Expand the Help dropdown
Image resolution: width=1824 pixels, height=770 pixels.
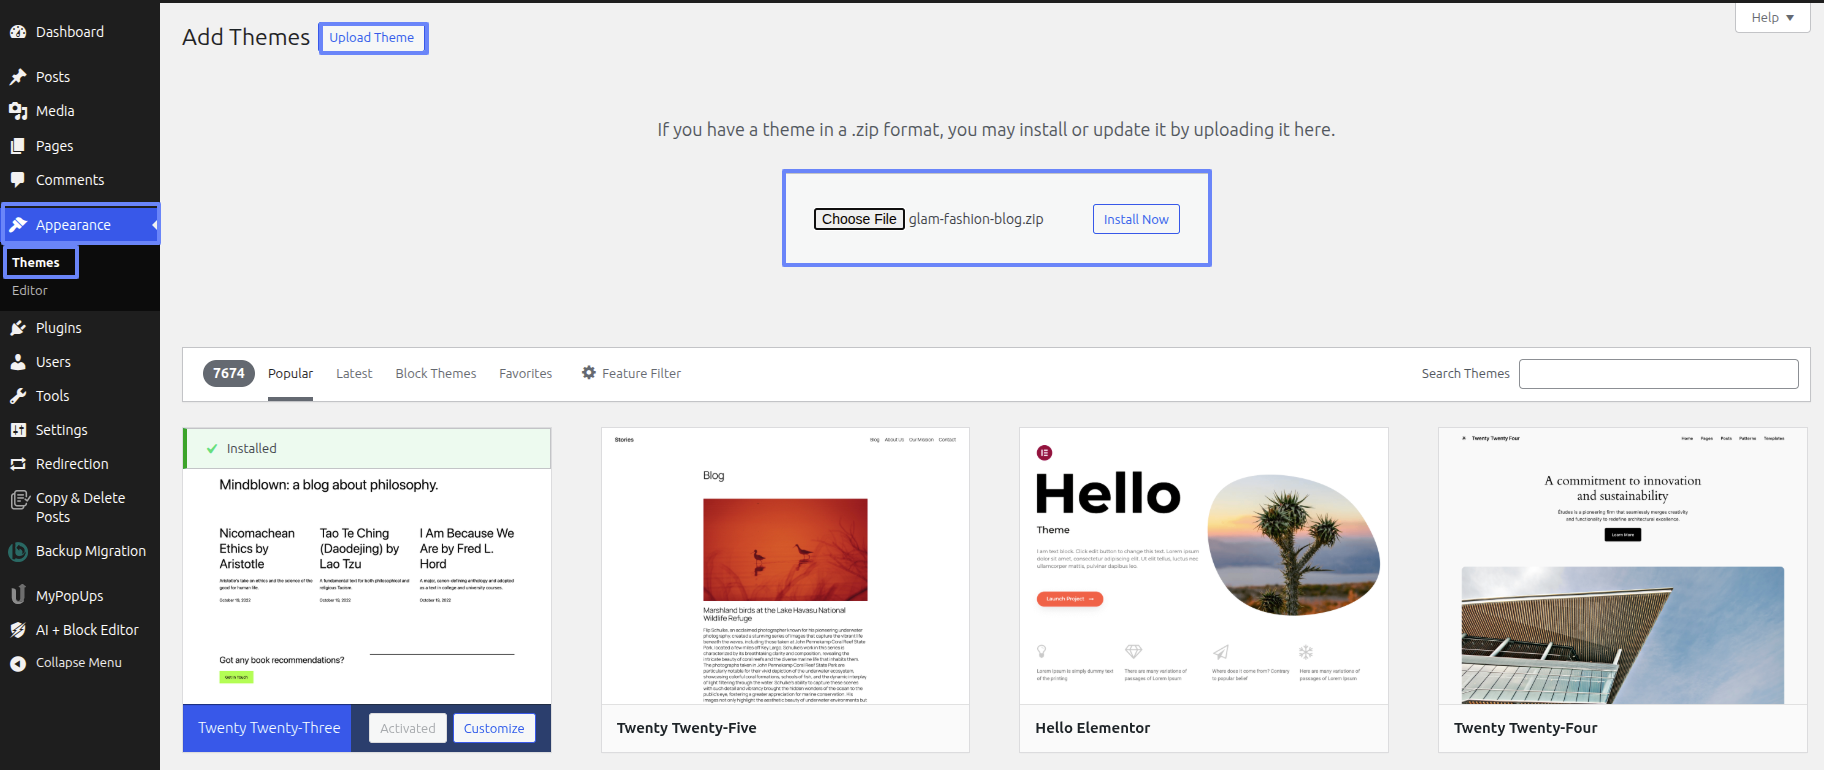click(1772, 18)
